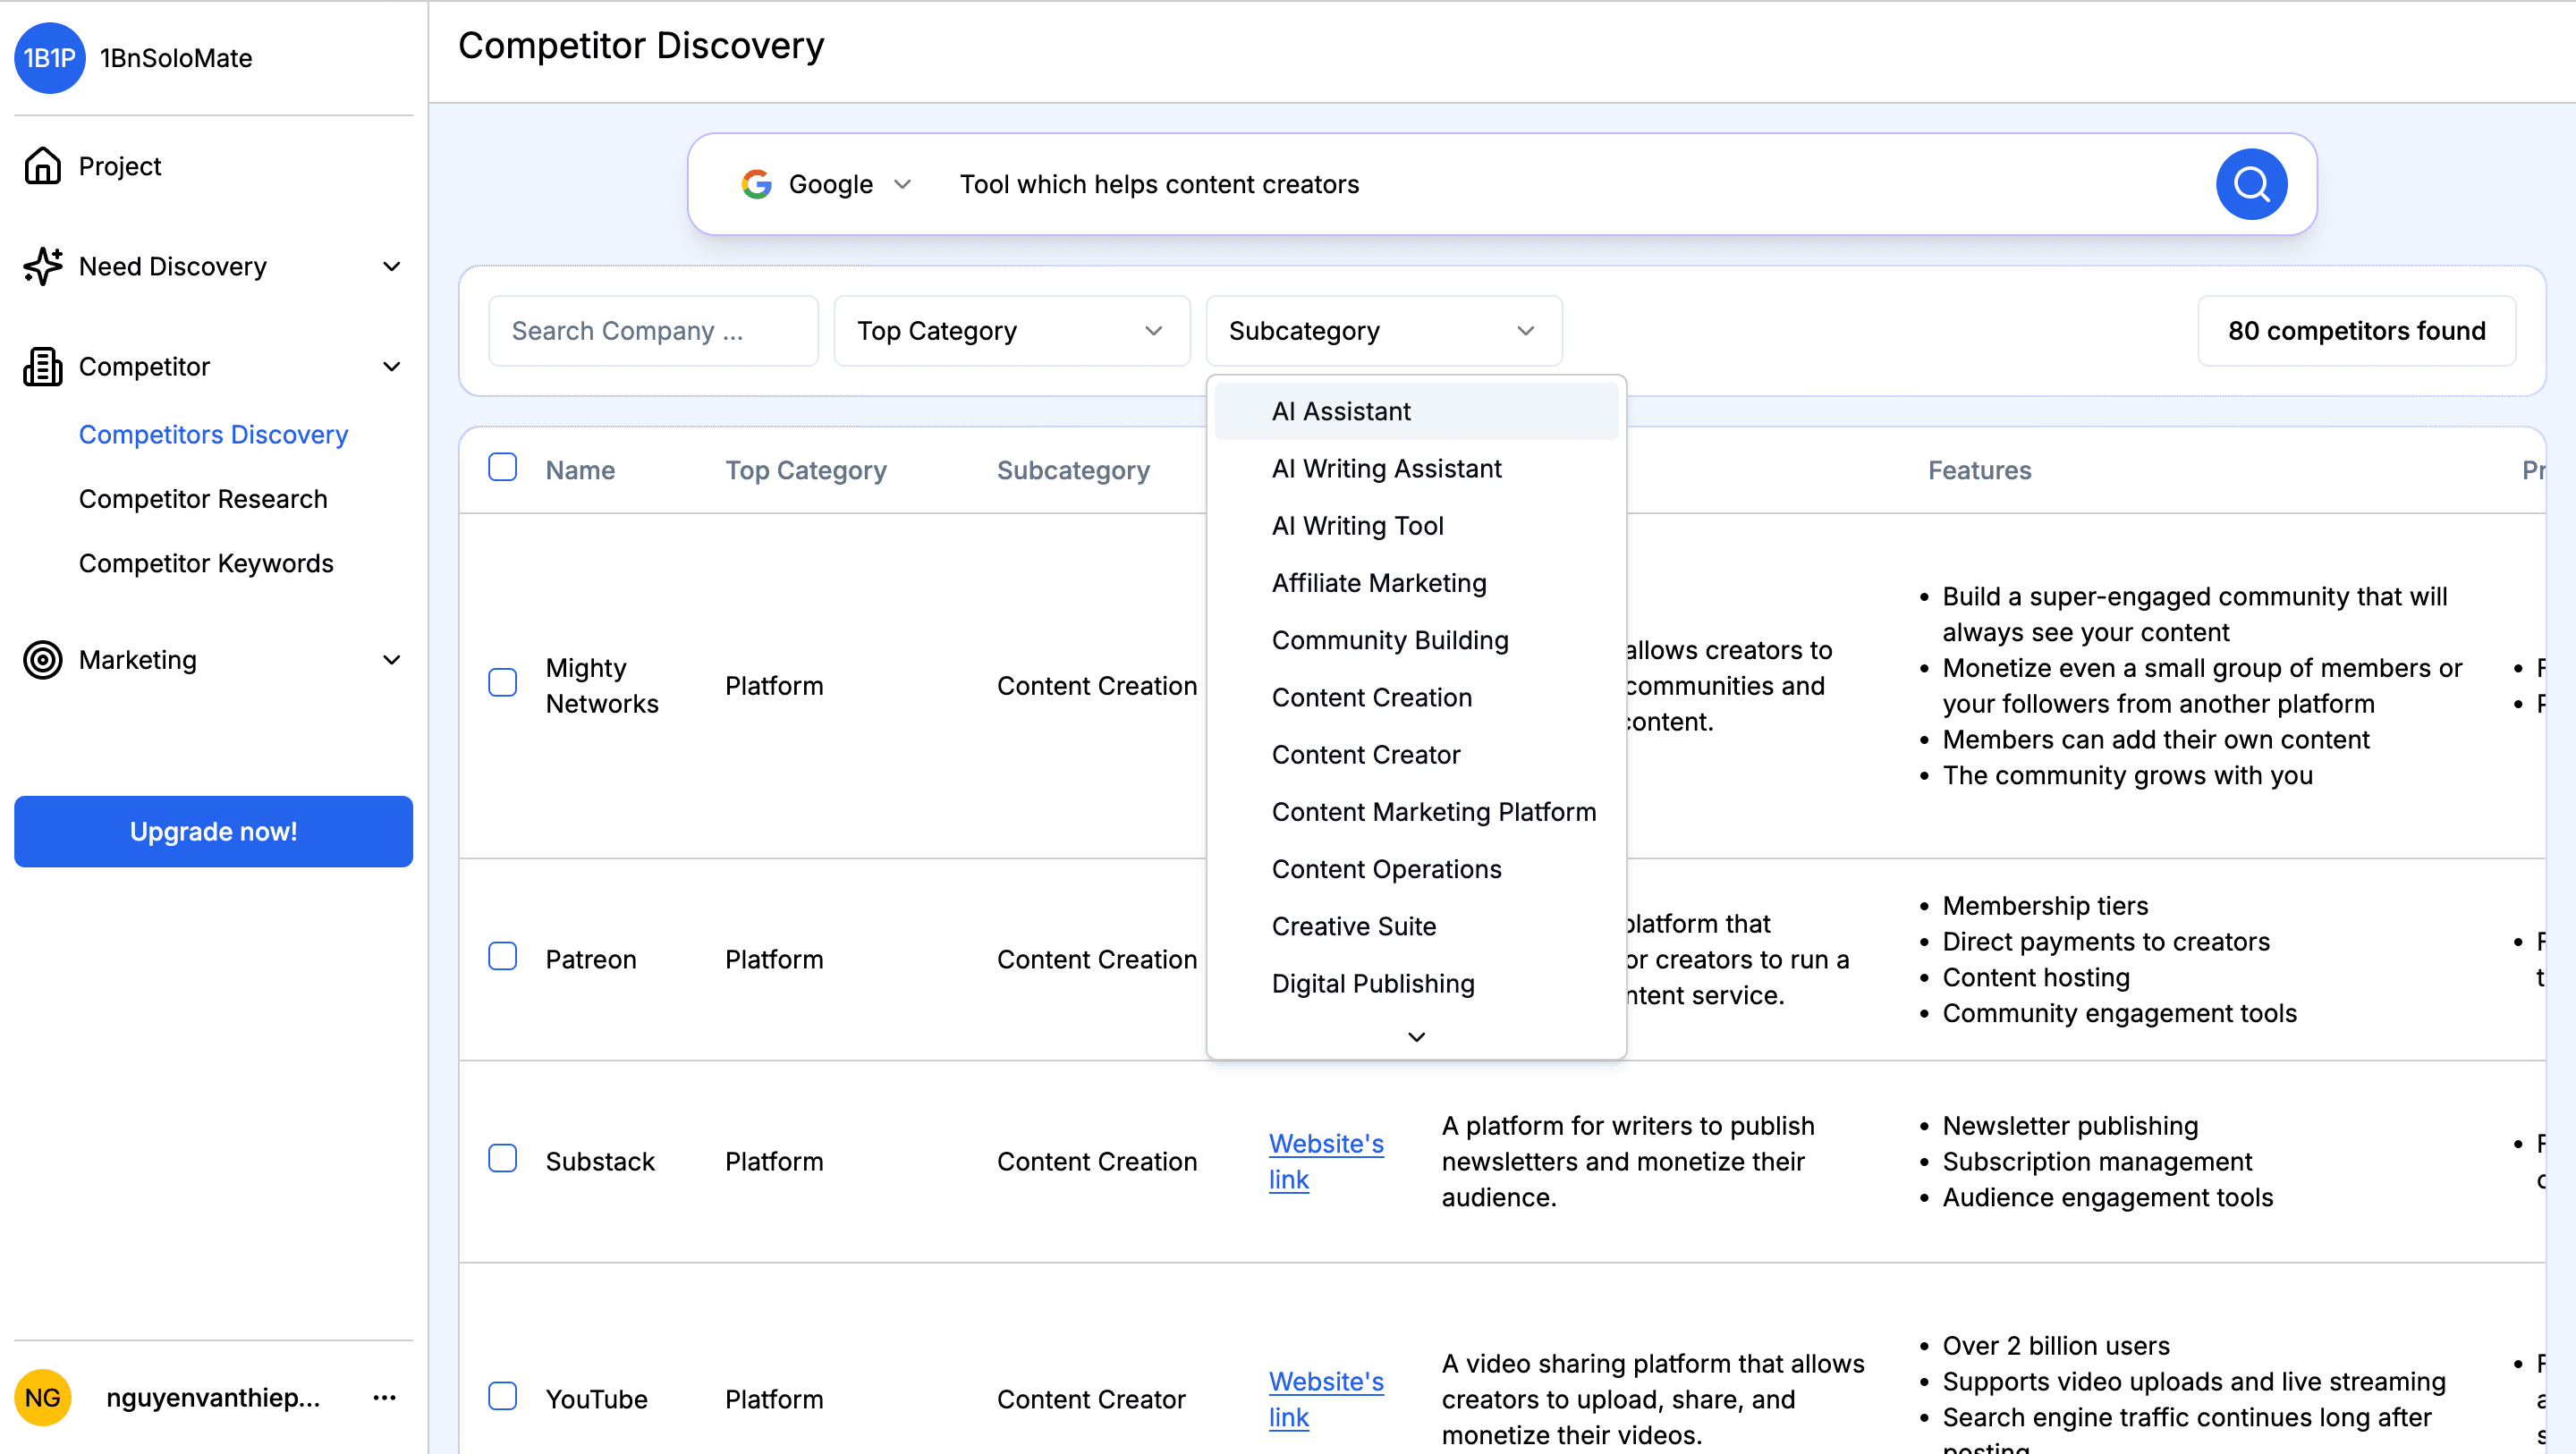The width and height of the screenshot is (2576, 1454).
Task: Click the Project navigation icon
Action: pos(42,166)
